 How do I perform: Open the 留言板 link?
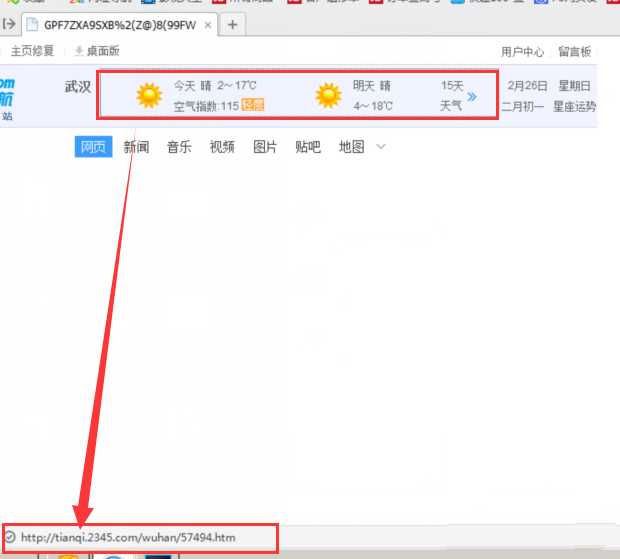574,51
